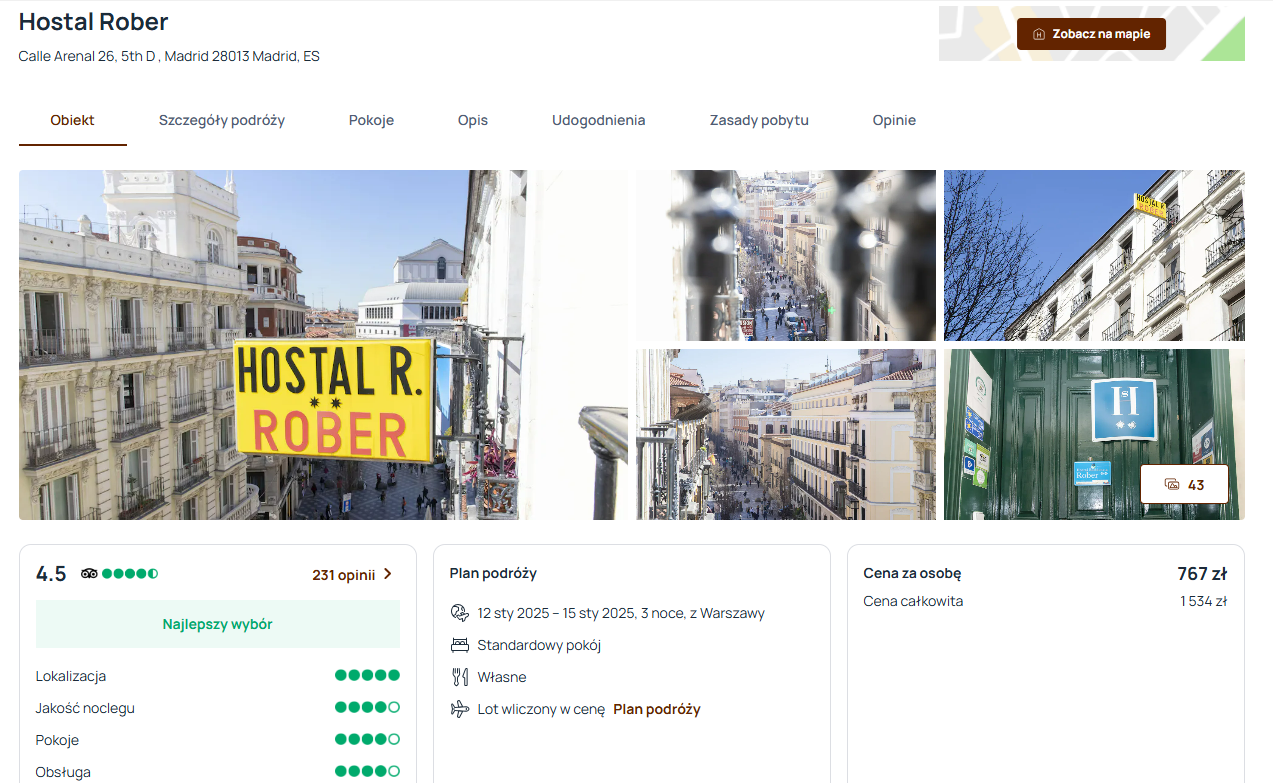Click the bed icon next to Standardowy pokój
The width and height of the screenshot is (1273, 783).
(x=460, y=645)
